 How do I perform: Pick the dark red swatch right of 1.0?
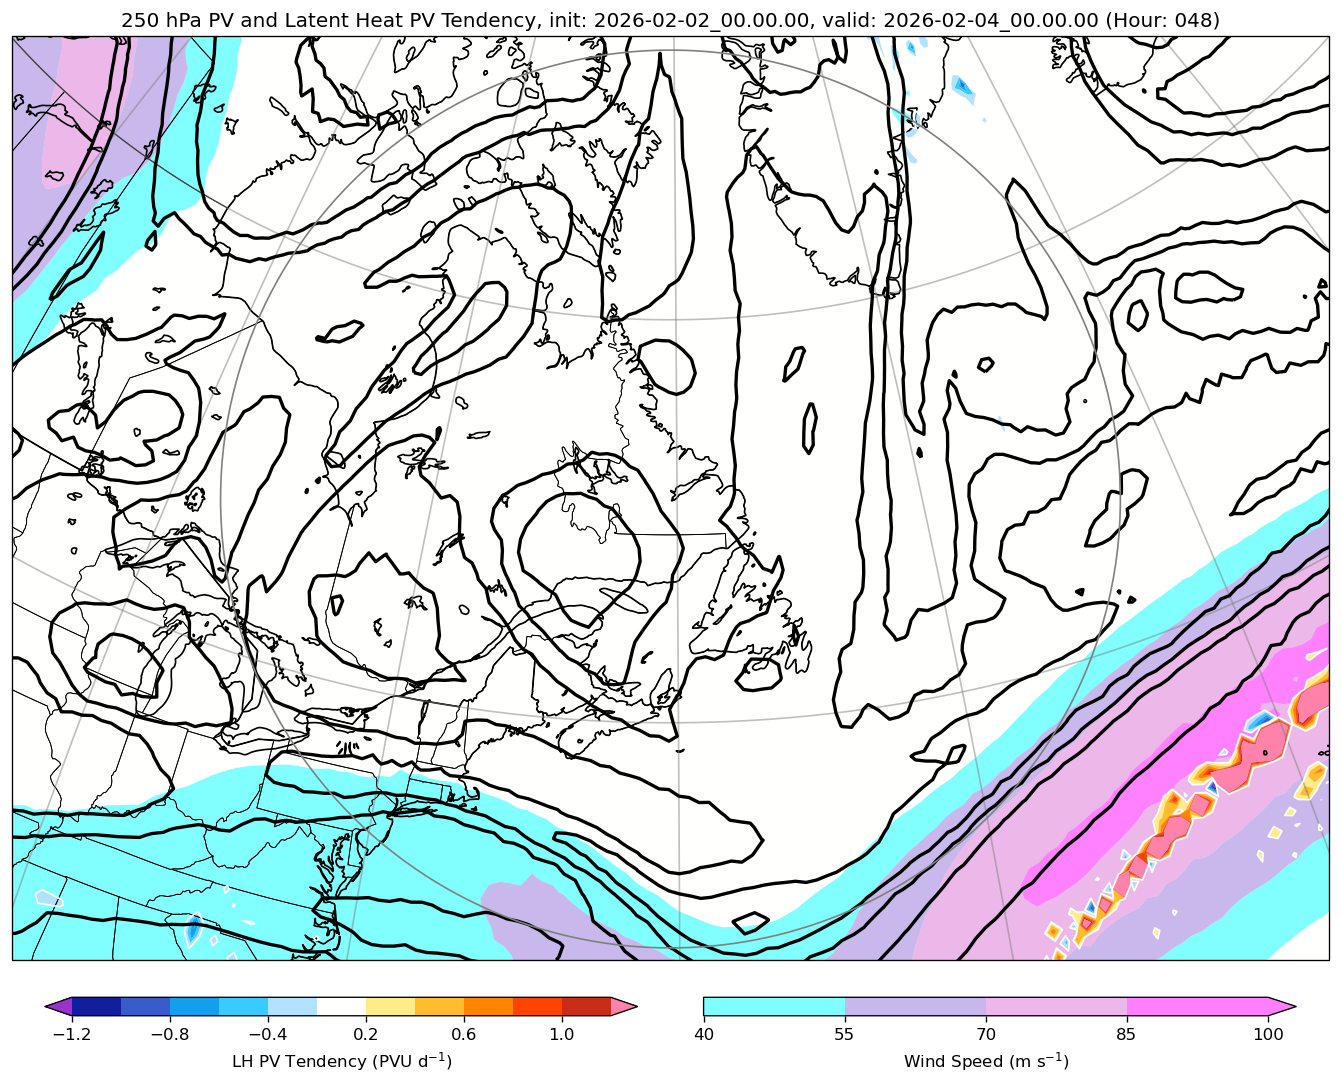(586, 1006)
